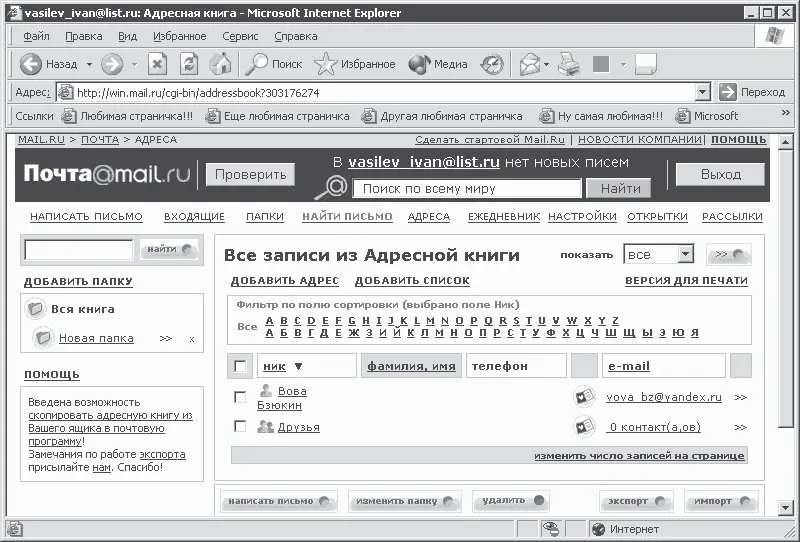Stop page loading with the X icon
800x542 pixels.
pyautogui.click(x=158, y=64)
